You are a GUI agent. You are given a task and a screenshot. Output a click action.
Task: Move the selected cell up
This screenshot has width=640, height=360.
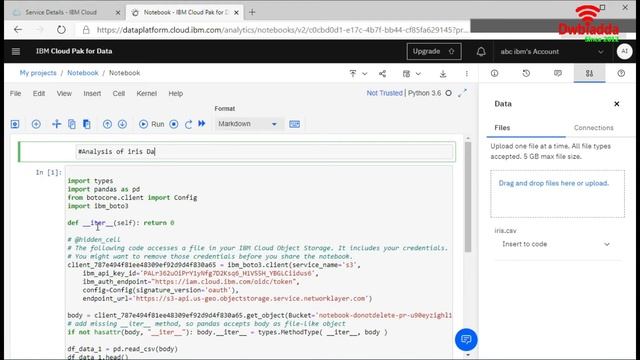(107, 124)
